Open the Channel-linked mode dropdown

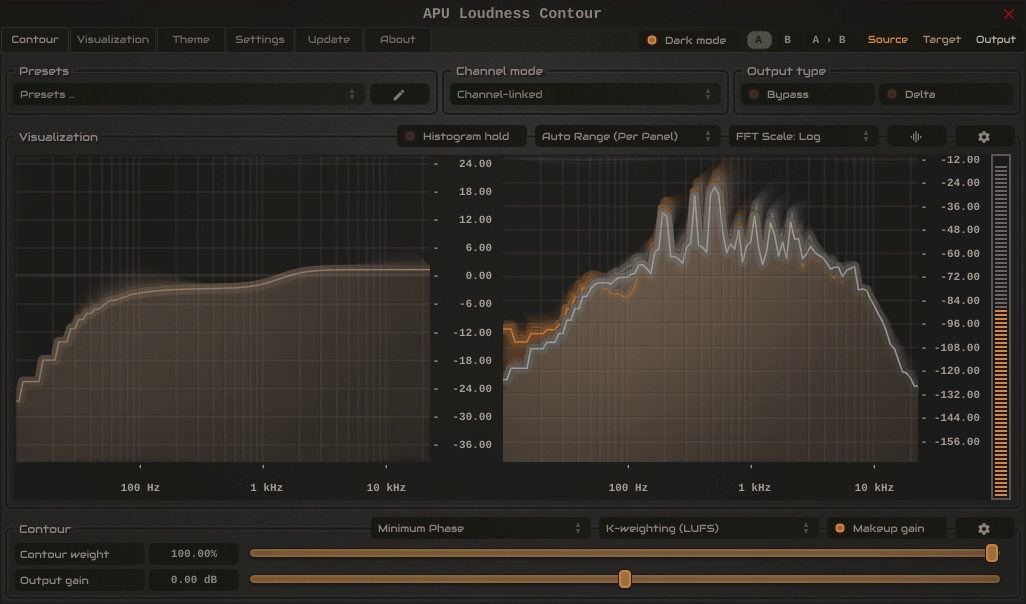pyautogui.click(x=585, y=95)
